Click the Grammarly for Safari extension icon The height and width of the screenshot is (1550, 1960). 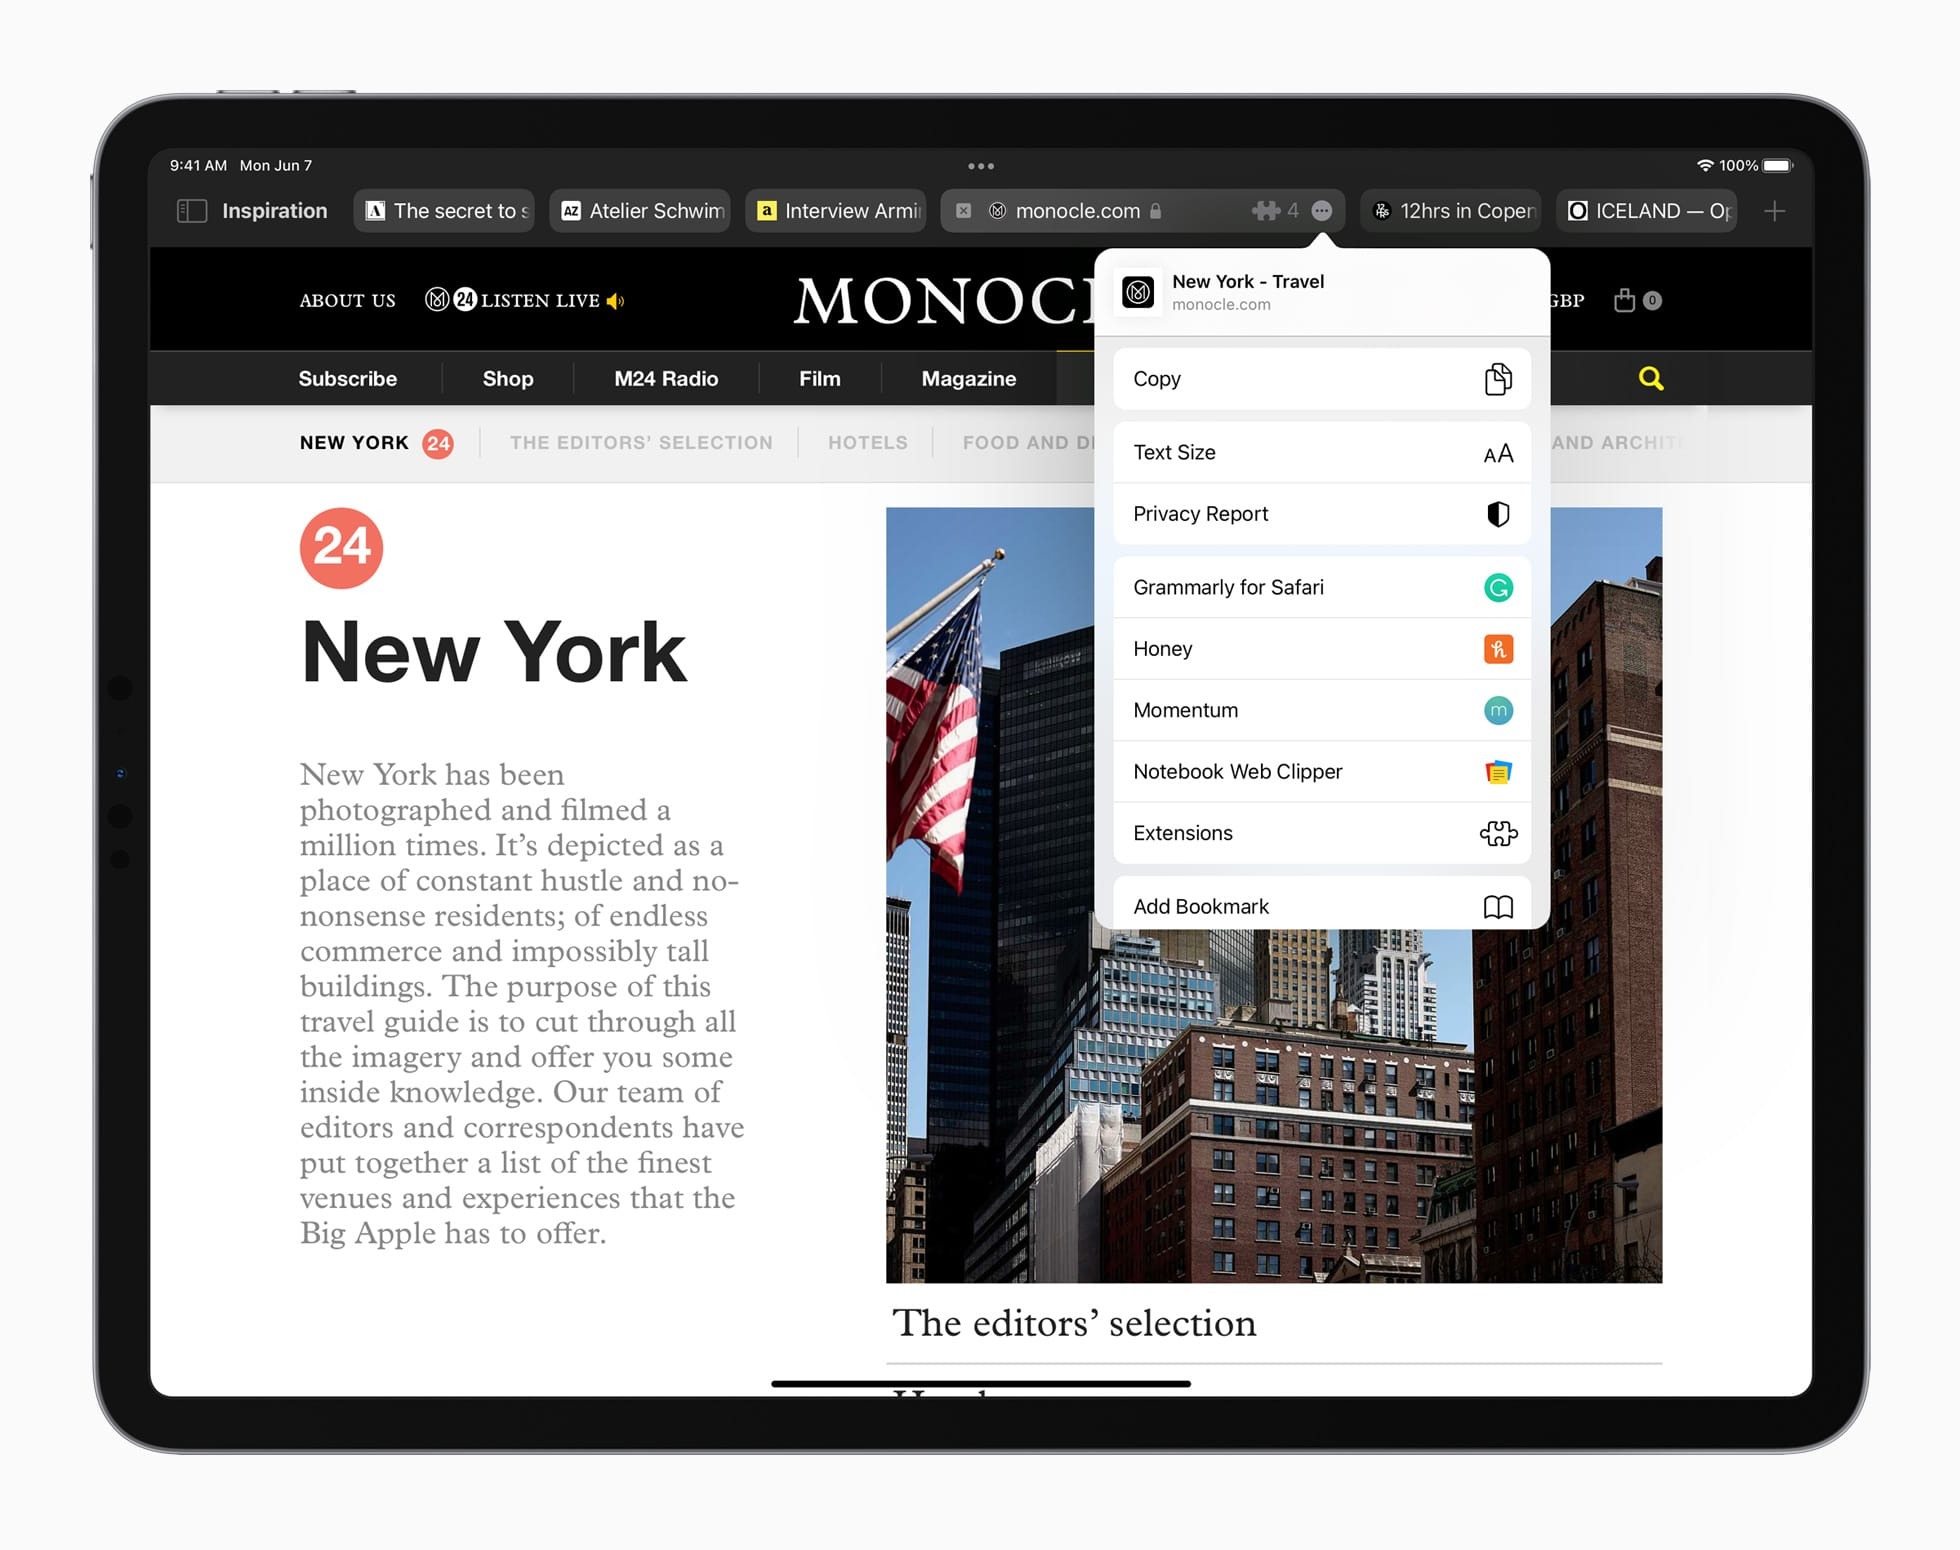click(1495, 586)
